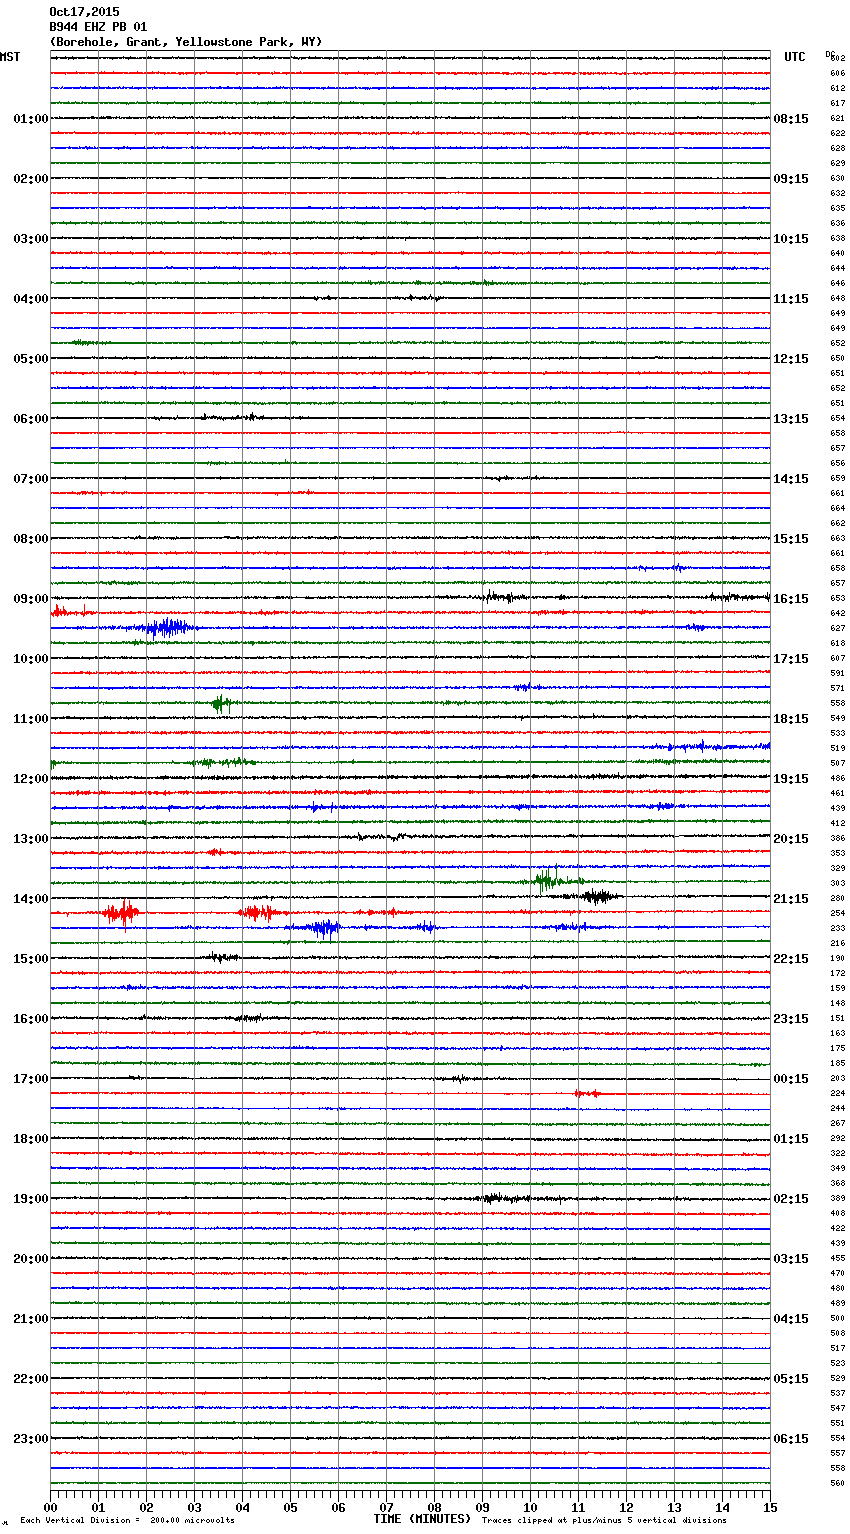Select the 07:00 MST time label
Viewport: 850px width, 1534px height.
(31, 479)
